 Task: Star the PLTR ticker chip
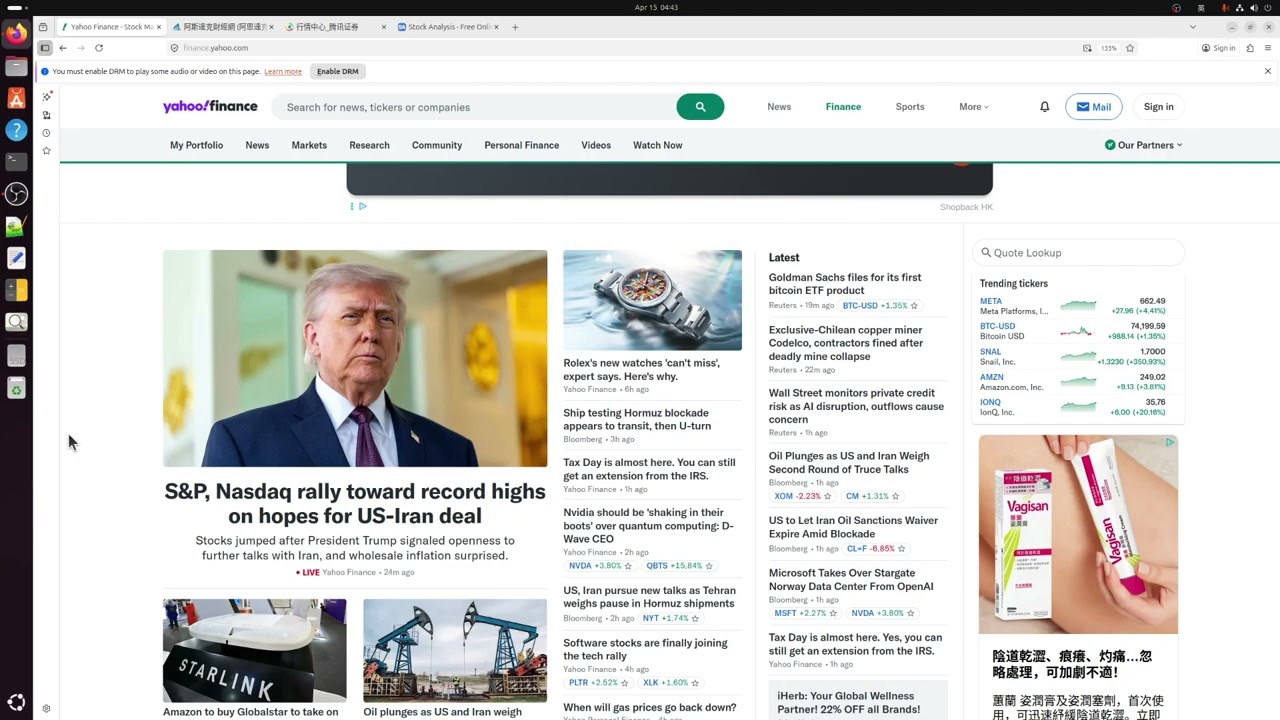[625, 683]
